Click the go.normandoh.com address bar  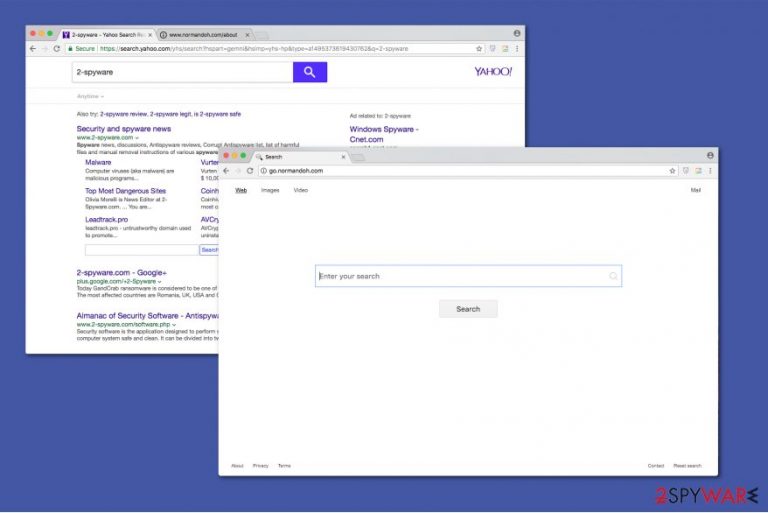(x=463, y=171)
